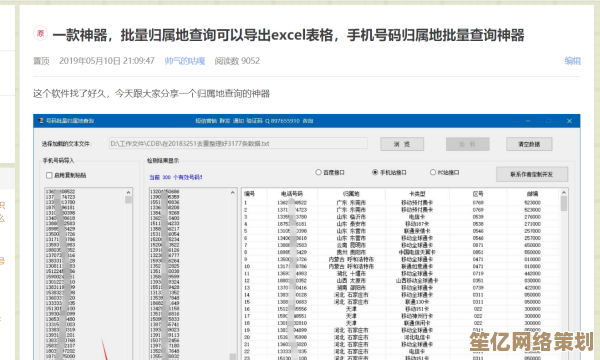
Task: Select the 手机站接口 radio option
Action: (375, 173)
